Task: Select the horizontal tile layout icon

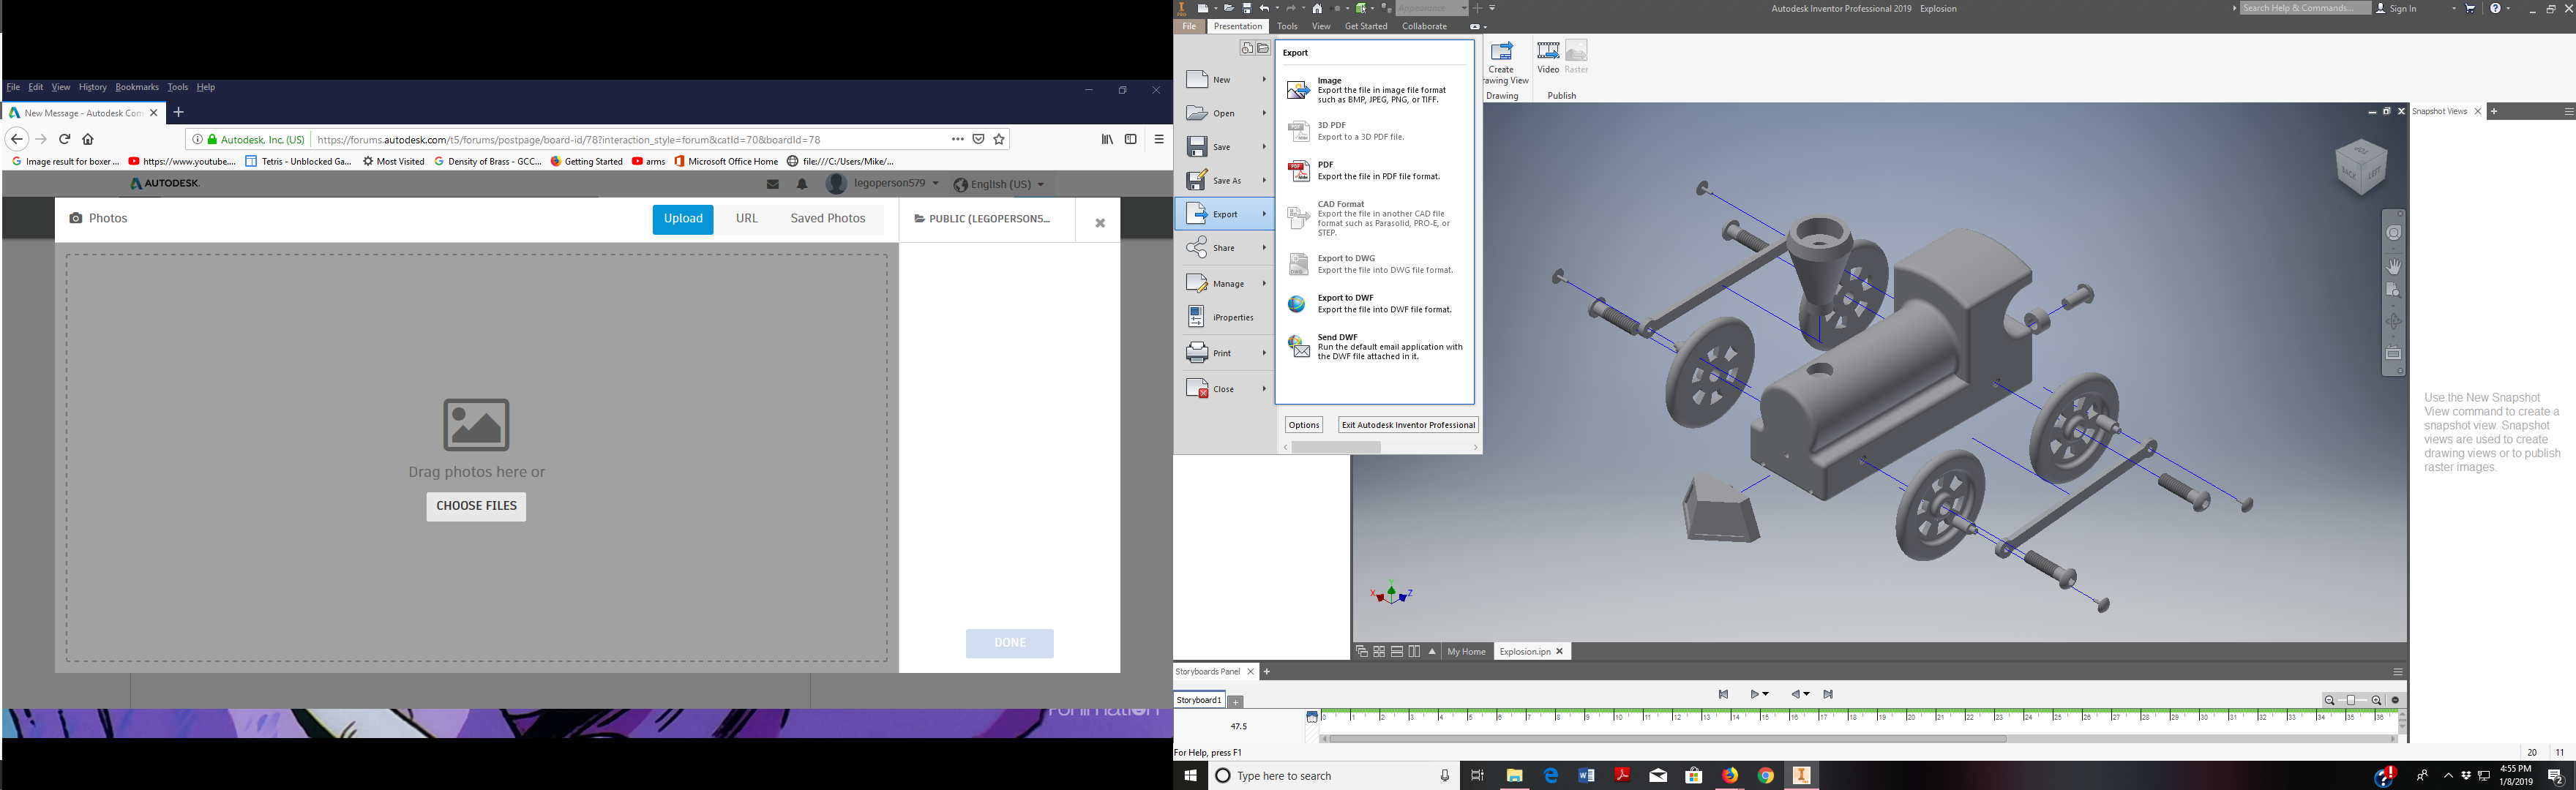Action: coord(1397,651)
